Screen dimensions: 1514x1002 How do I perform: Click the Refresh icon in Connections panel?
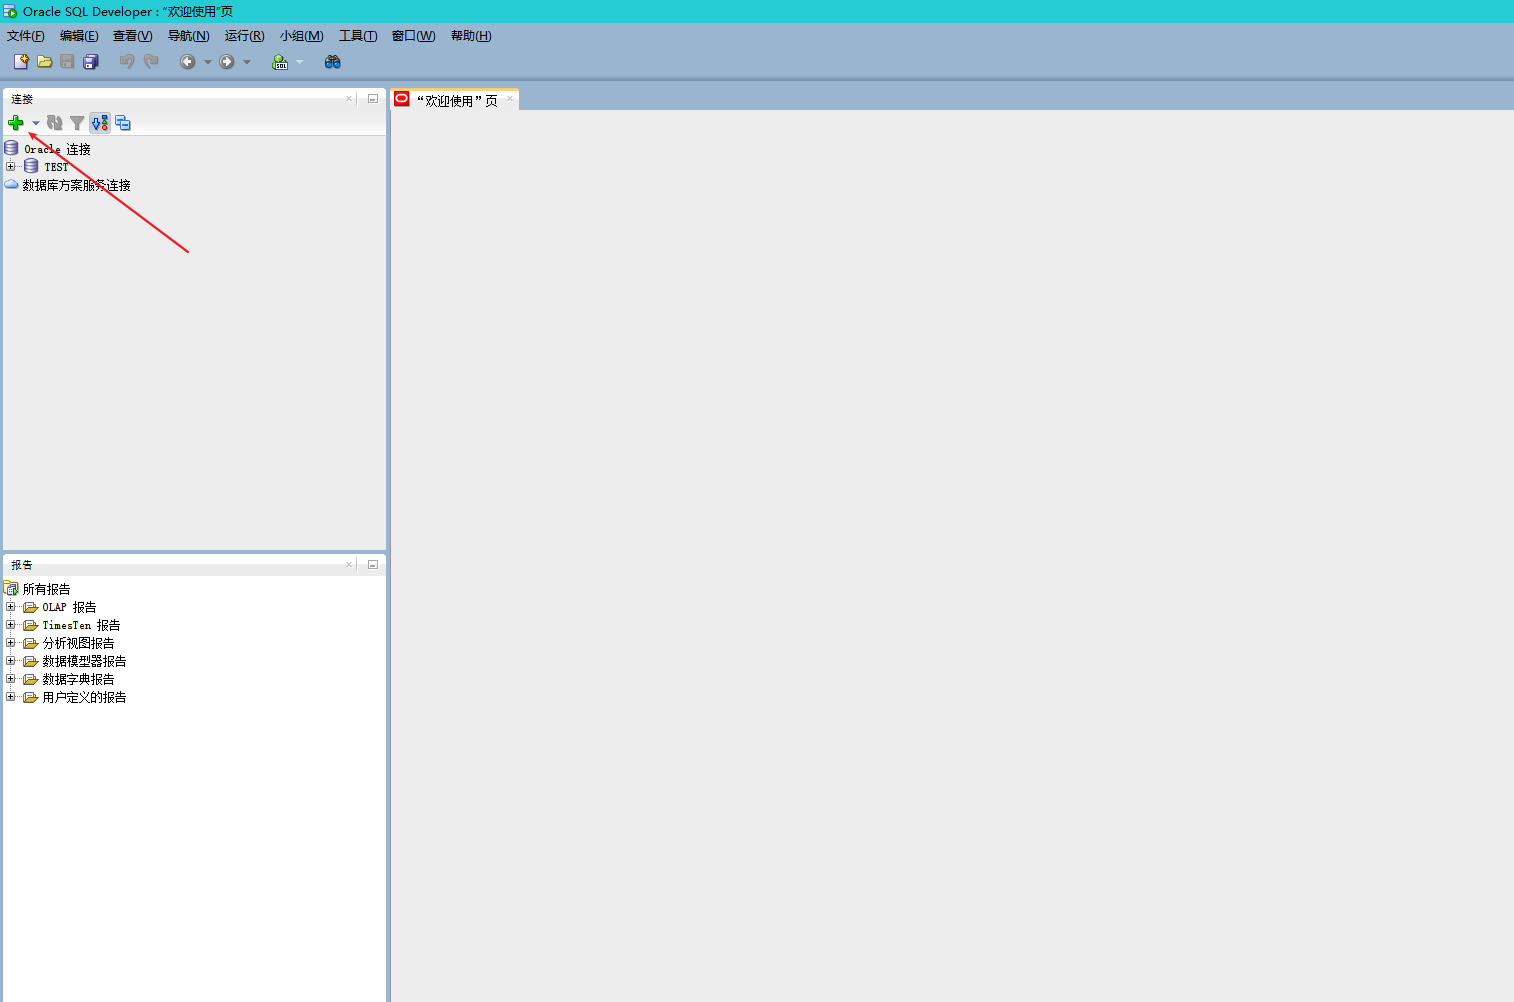(x=55, y=123)
